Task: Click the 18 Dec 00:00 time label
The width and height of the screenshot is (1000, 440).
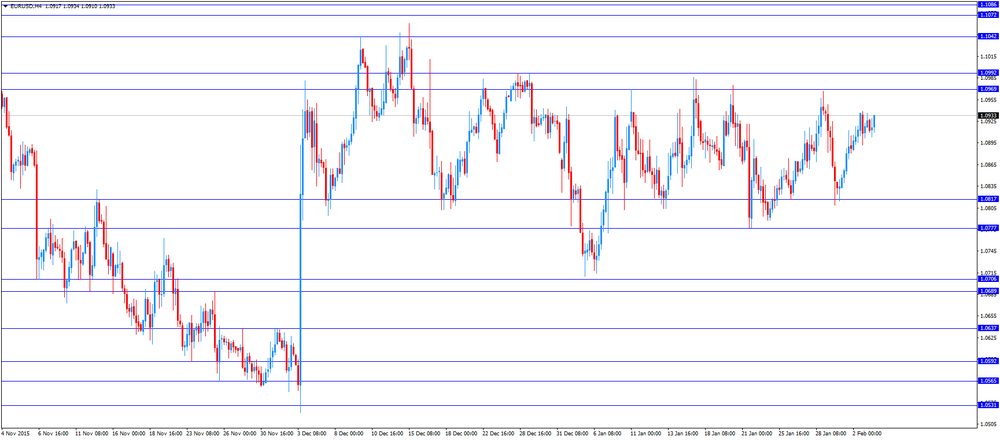Action: coord(461,434)
